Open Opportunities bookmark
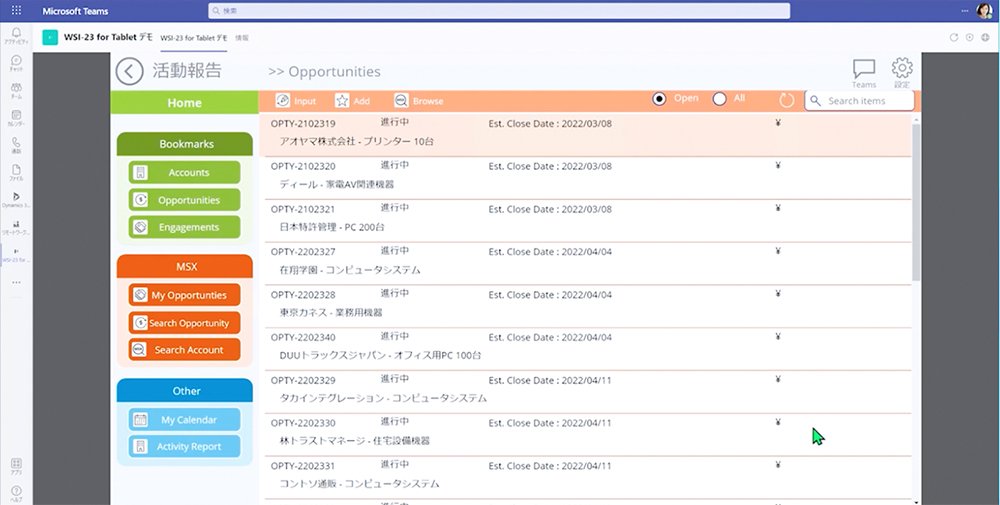The image size is (1000, 505). point(184,200)
